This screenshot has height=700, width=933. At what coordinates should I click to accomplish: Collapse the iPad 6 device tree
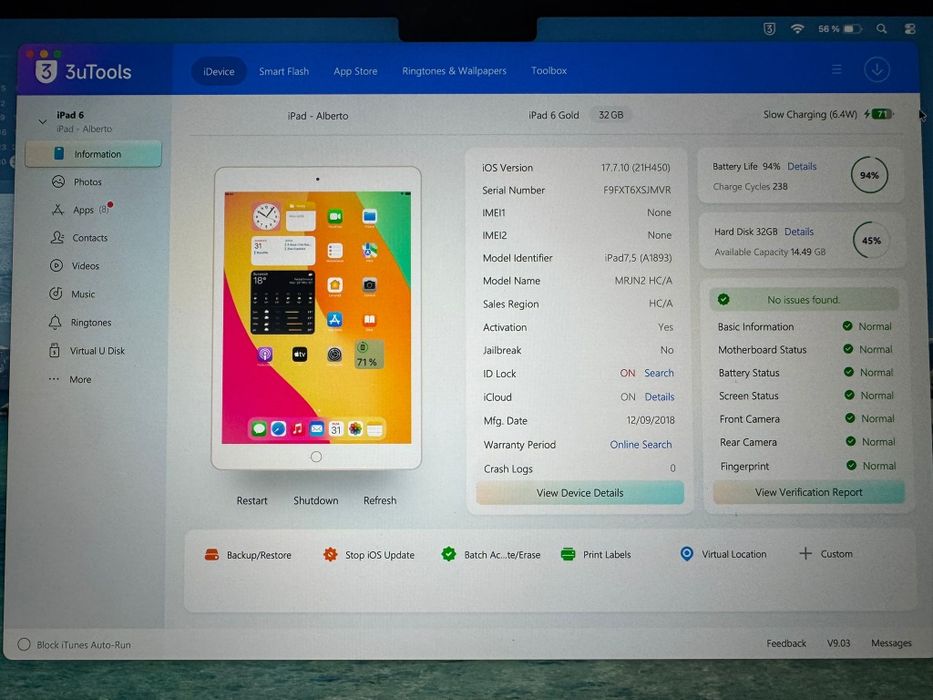click(x=42, y=121)
